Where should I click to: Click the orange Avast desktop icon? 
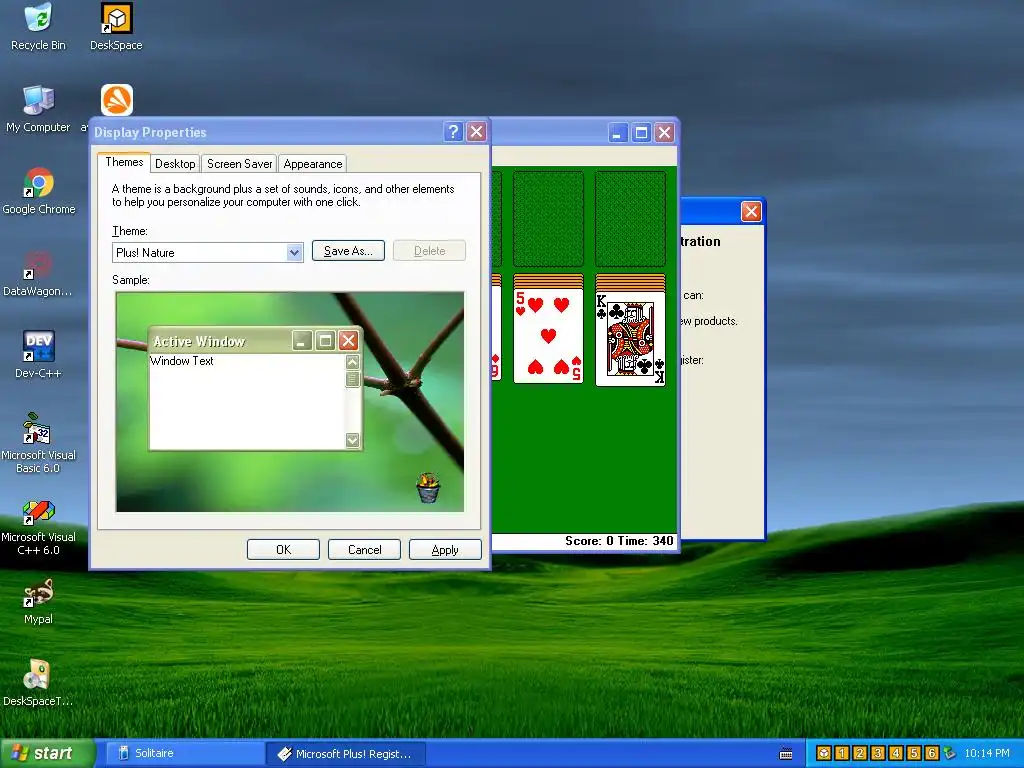117,100
